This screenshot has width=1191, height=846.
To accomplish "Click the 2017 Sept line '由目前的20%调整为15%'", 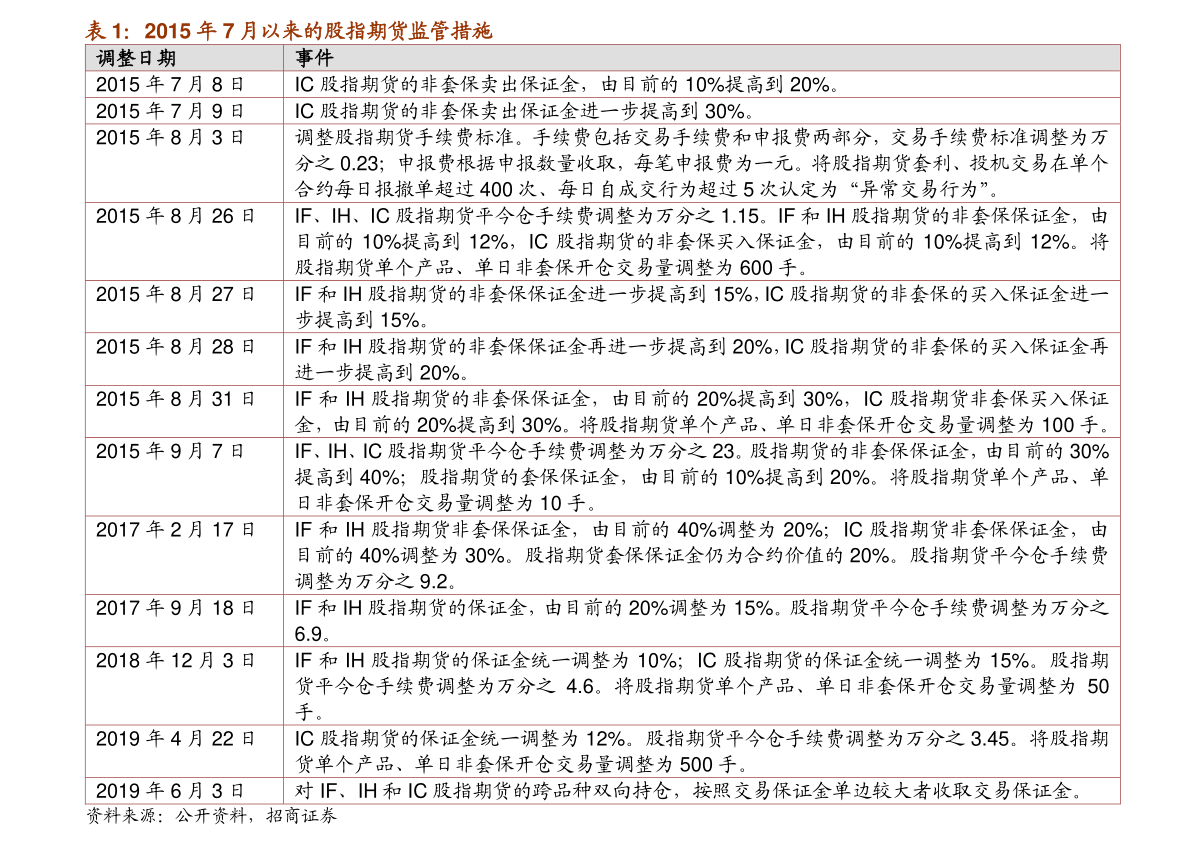I will (701, 608).
